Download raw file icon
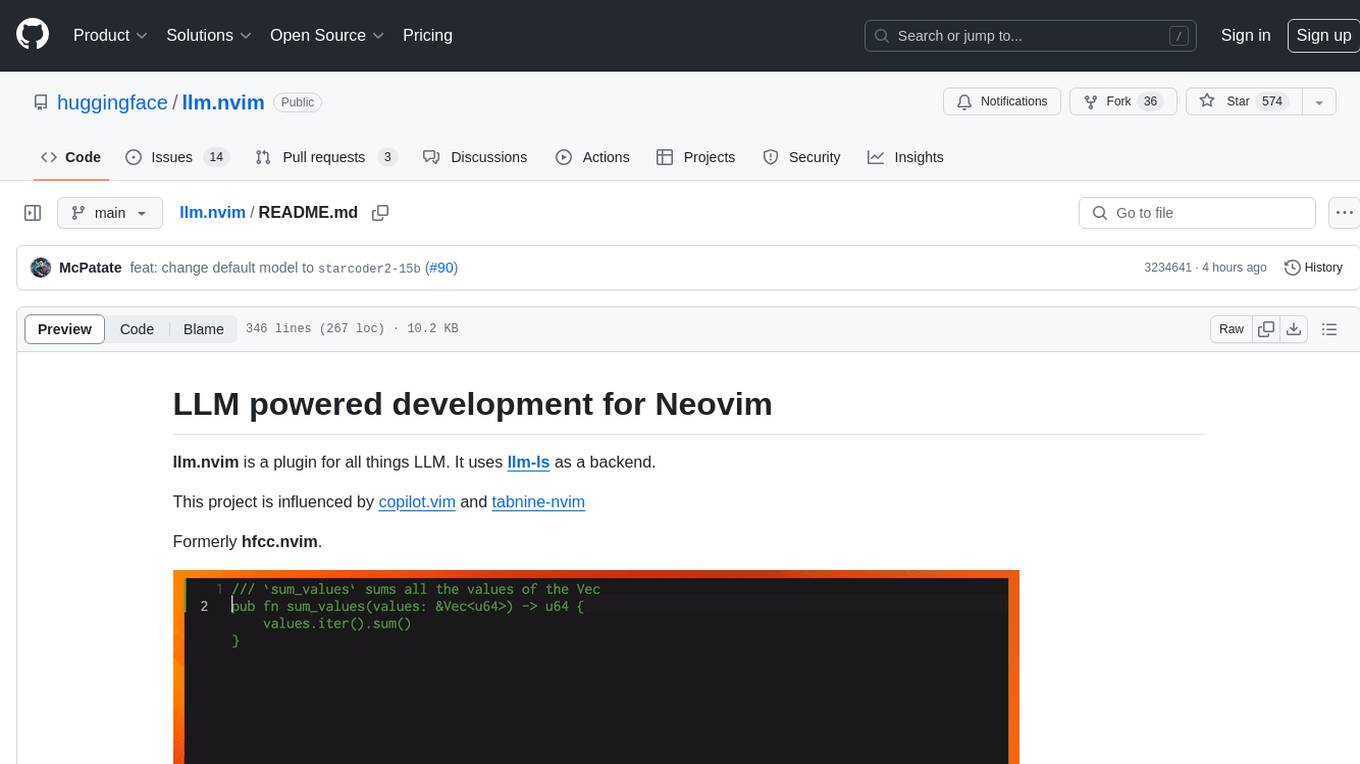Image resolution: width=1360 pixels, height=764 pixels. (1293, 329)
